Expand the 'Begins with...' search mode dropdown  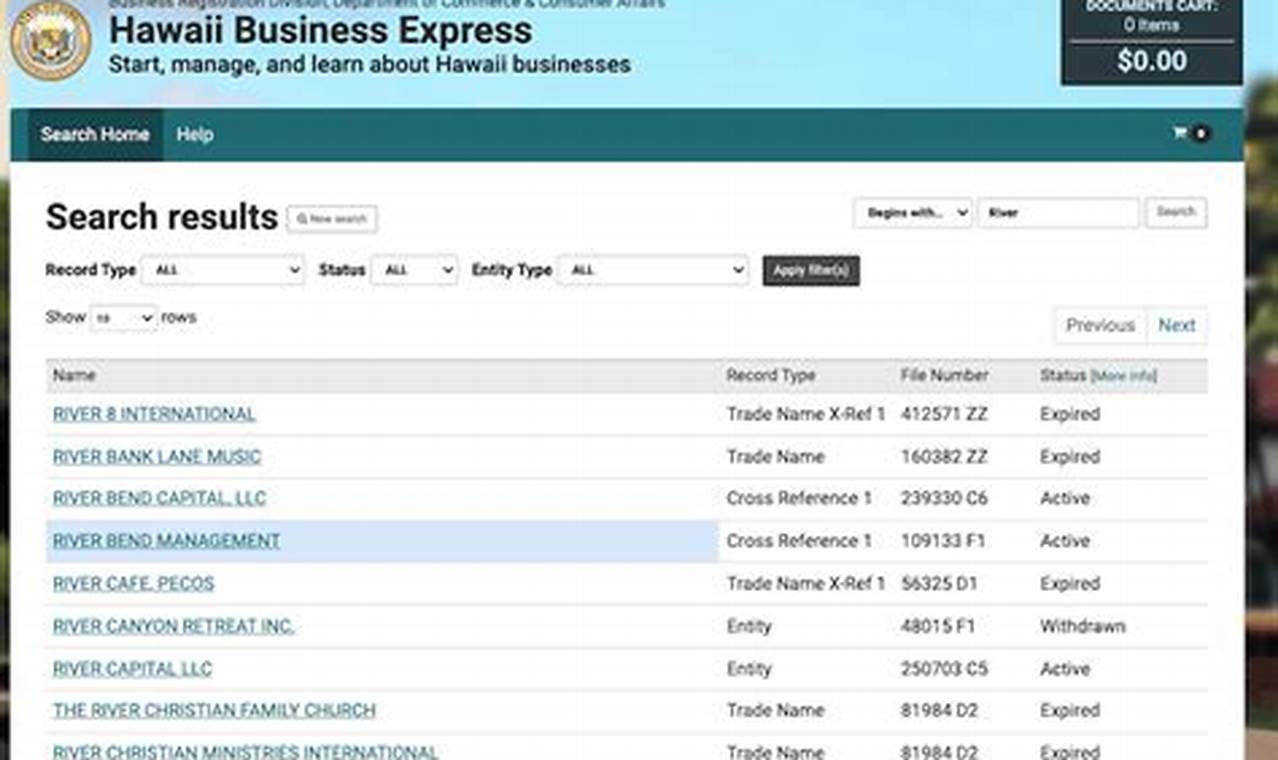point(910,212)
